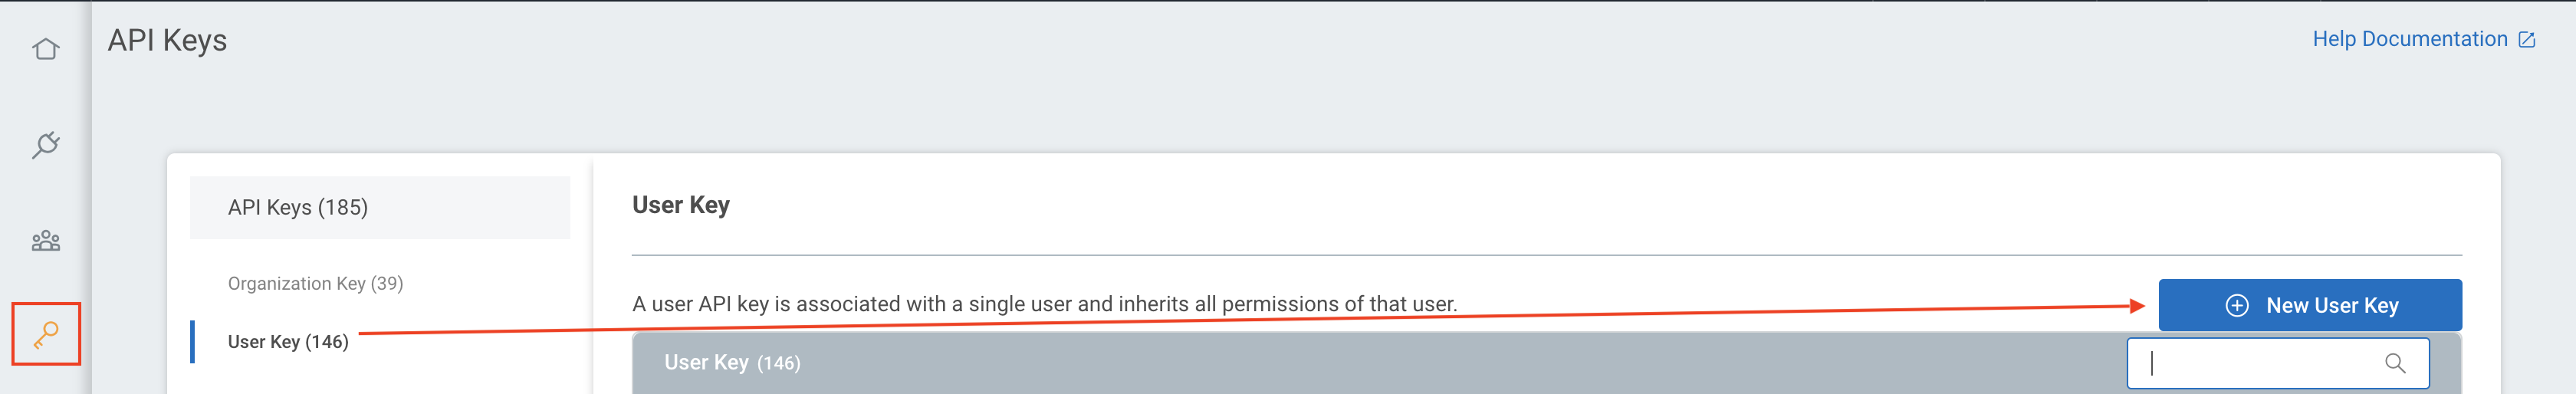Click the "API Keys" page title
Screen dimensions: 2576x394
167,41
